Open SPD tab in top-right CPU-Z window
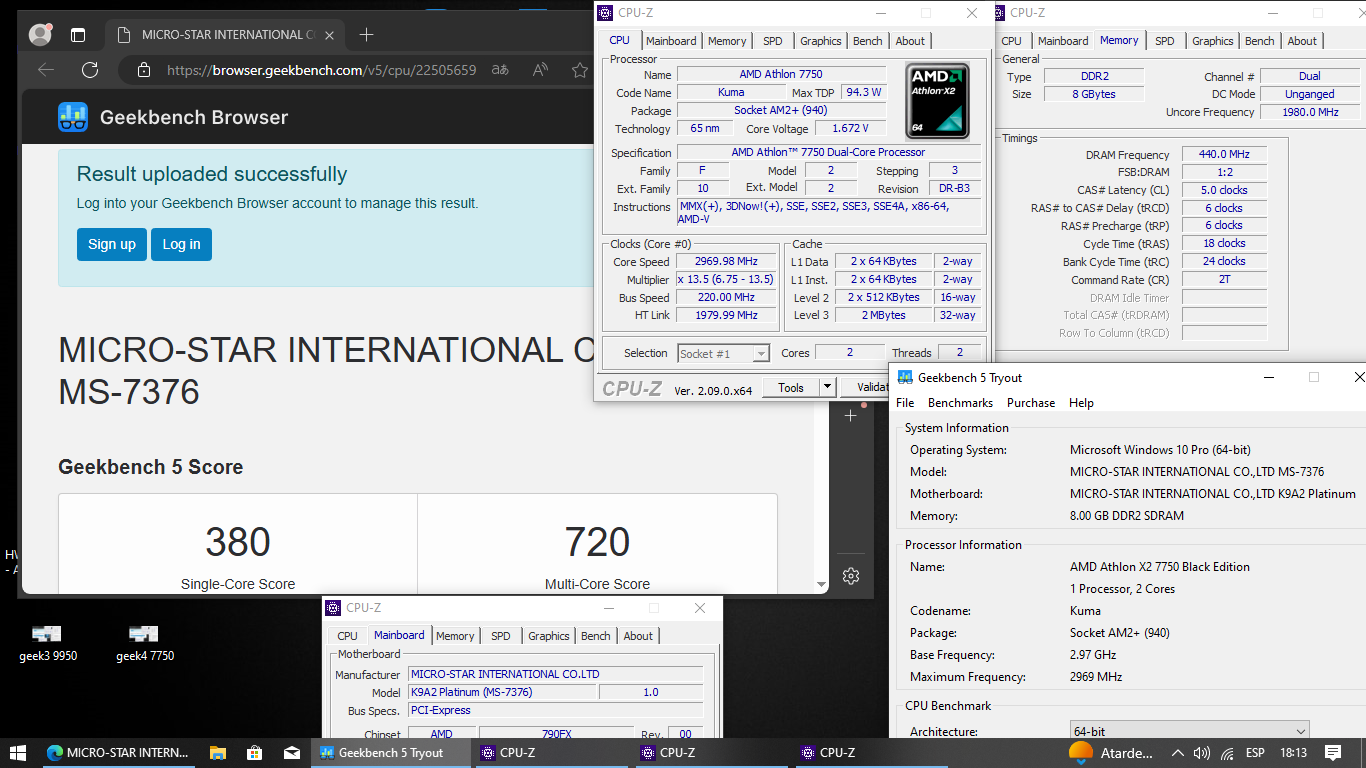 [1165, 41]
